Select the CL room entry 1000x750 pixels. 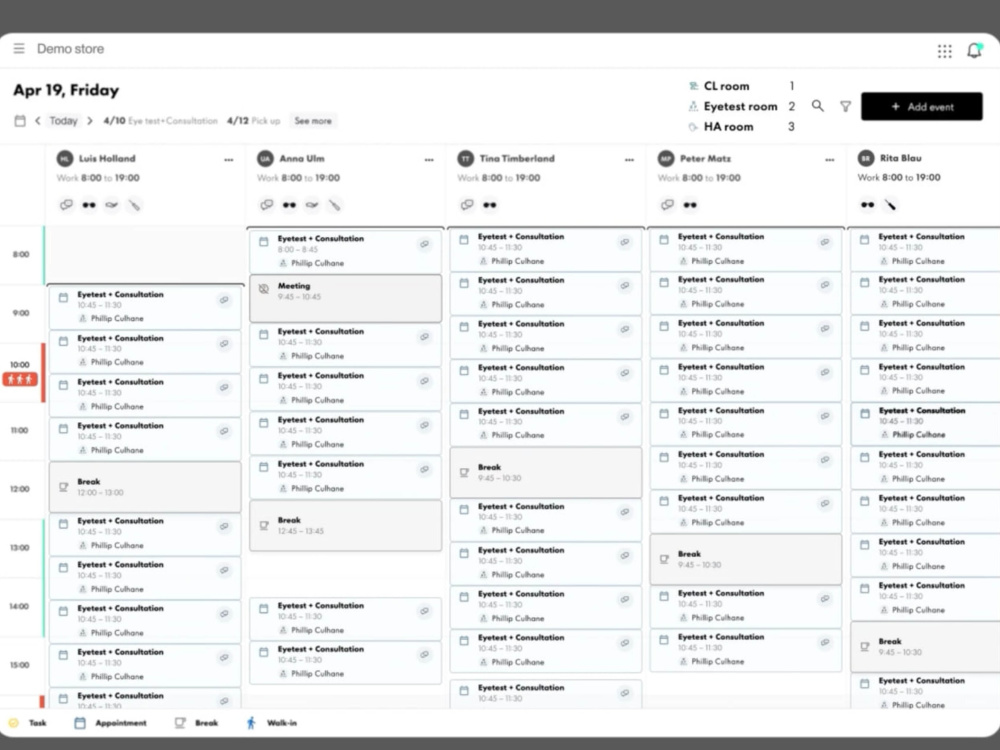coord(741,86)
